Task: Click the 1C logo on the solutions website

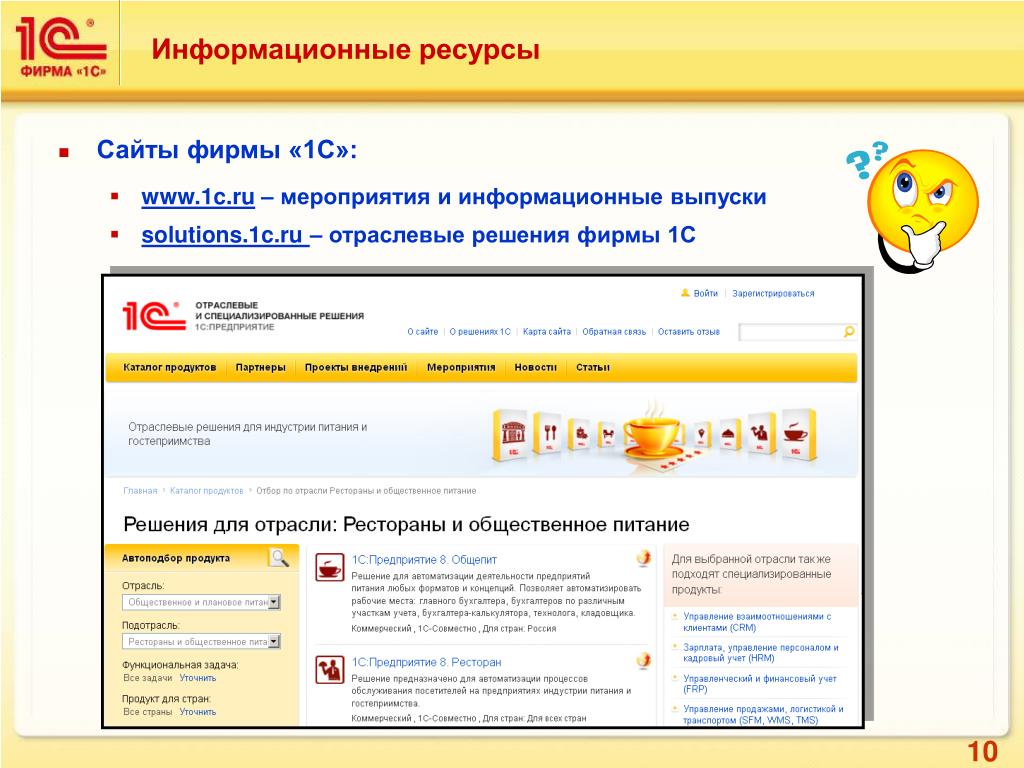Action: pyautogui.click(x=153, y=316)
